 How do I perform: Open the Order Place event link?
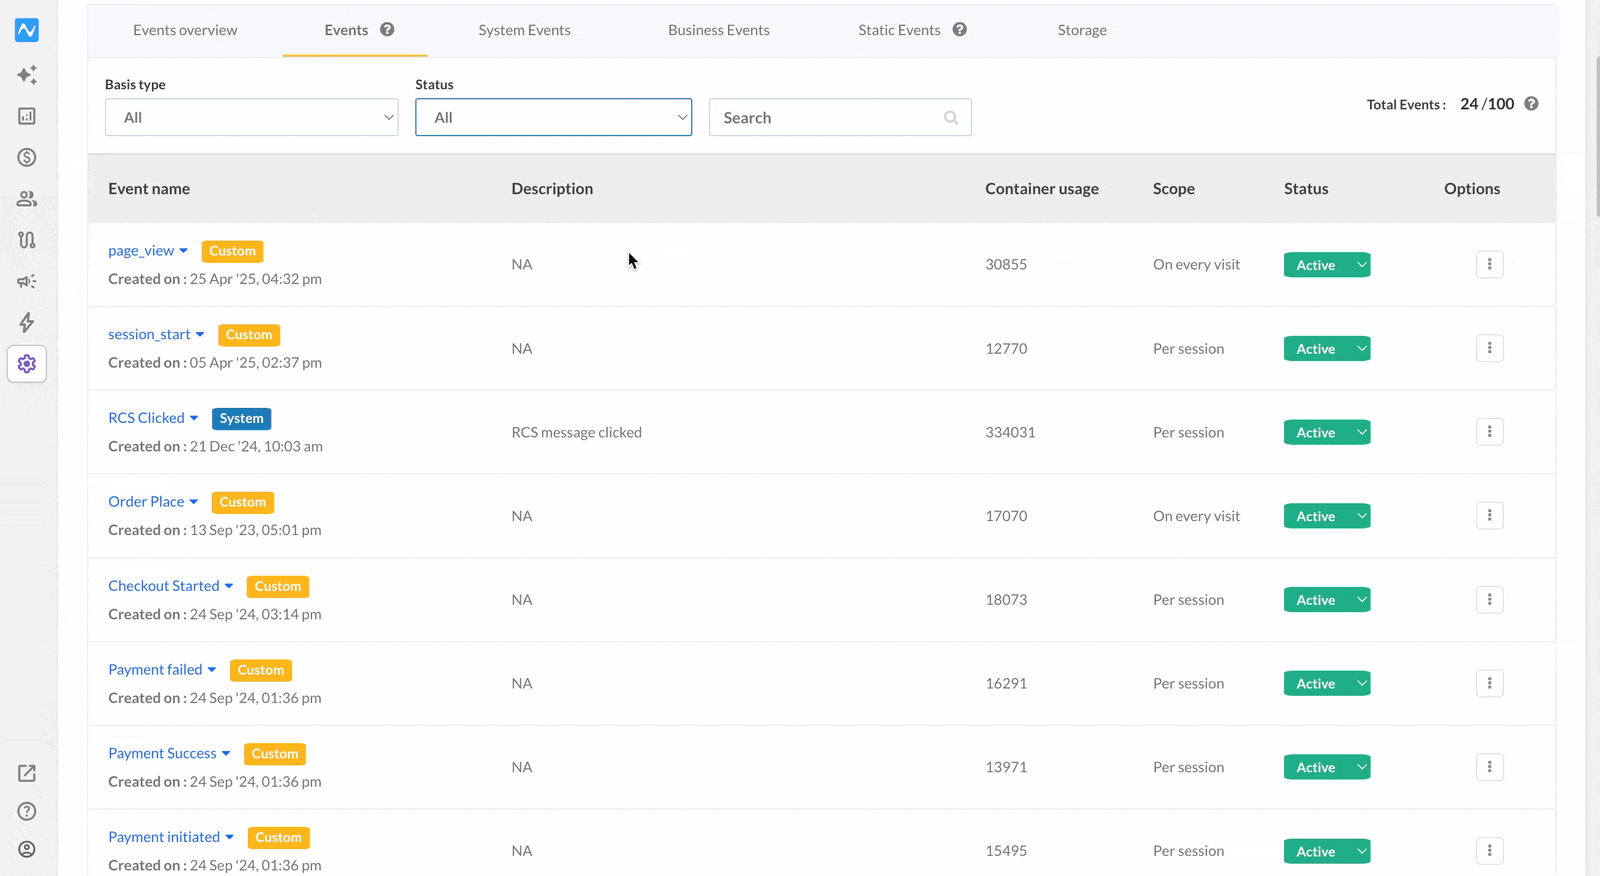(x=146, y=502)
